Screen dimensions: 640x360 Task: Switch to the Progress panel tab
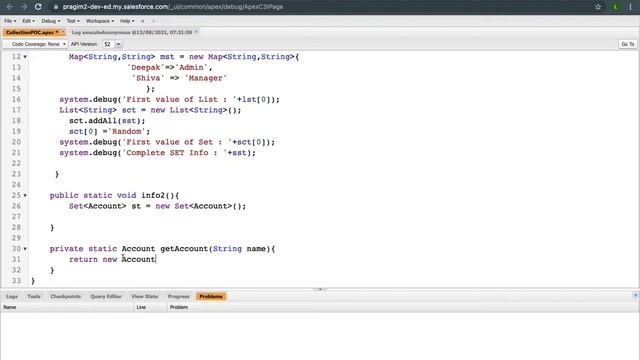click(179, 296)
